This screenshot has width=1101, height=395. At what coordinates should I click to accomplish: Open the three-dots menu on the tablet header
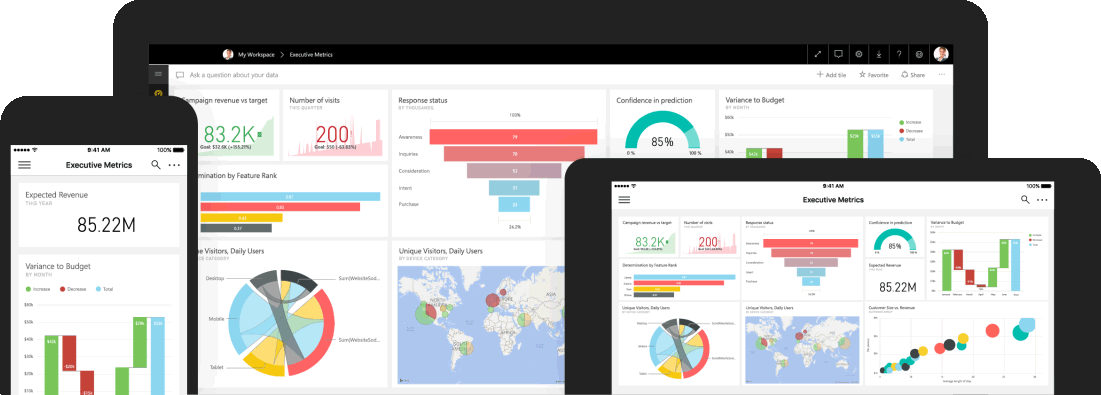(x=1042, y=200)
